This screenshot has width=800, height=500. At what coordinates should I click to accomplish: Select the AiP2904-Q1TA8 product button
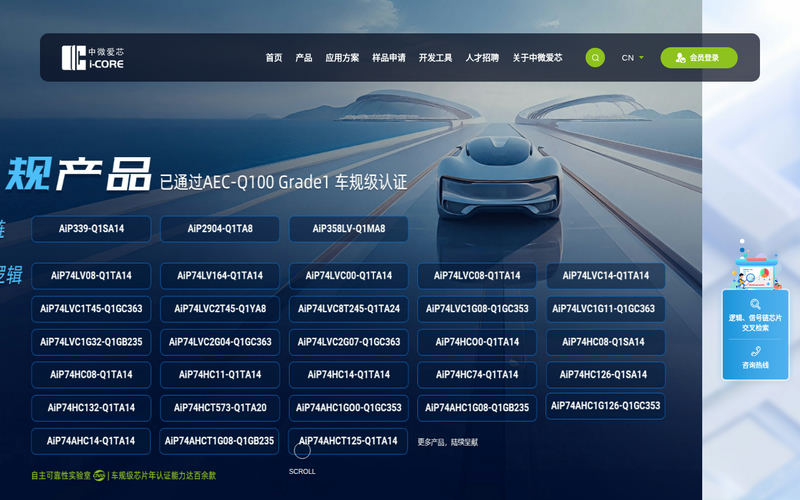pyautogui.click(x=220, y=229)
